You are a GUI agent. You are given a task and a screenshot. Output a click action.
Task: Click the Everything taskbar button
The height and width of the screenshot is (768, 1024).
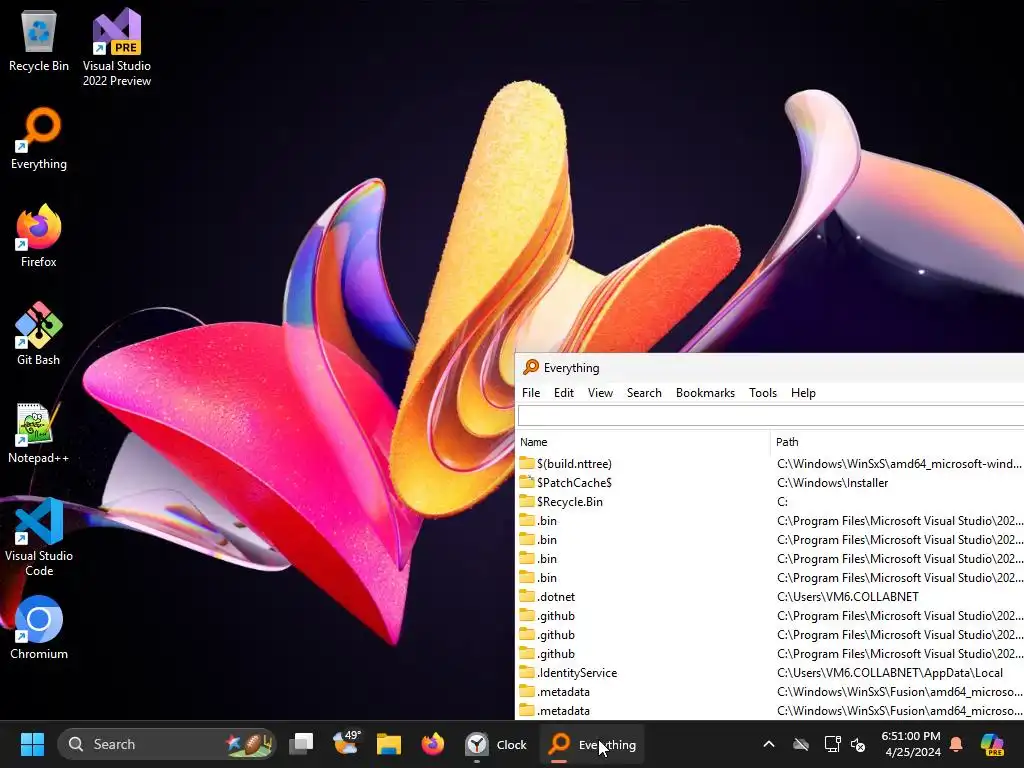point(592,744)
